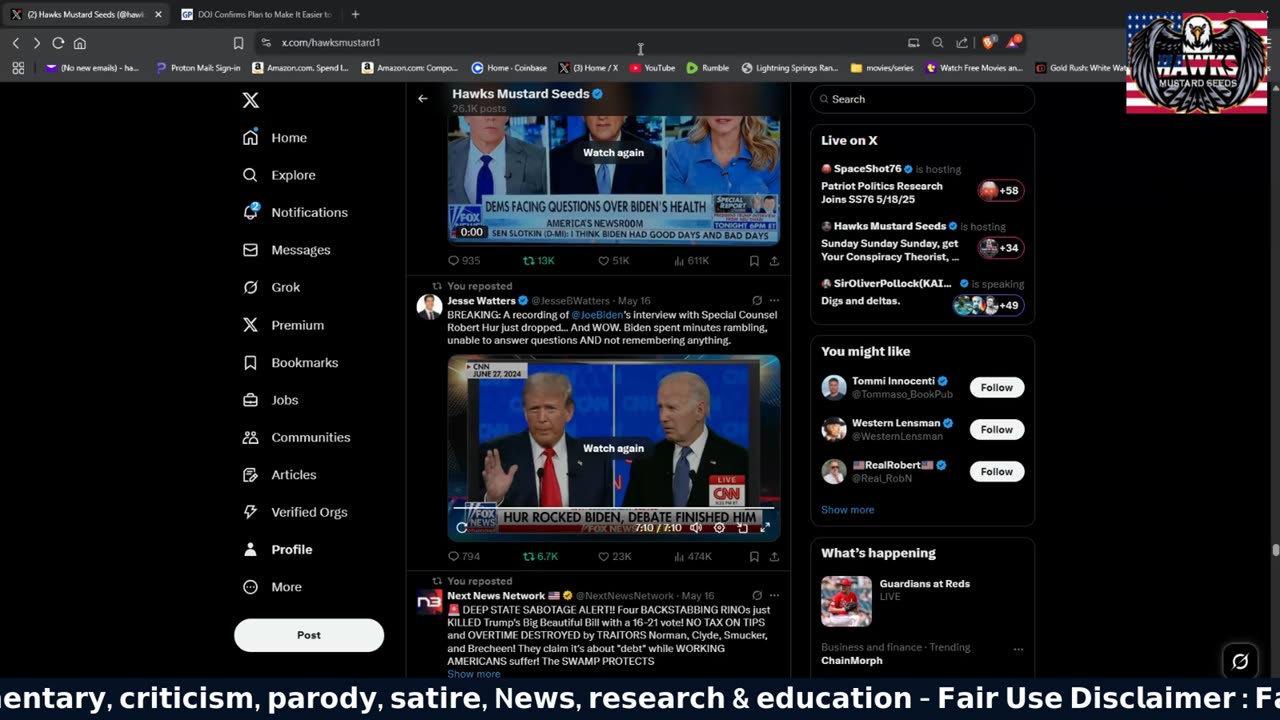Viewport: 1280px width, 720px height.
Task: Click the Verified Orgs lightning icon
Action: click(251, 512)
